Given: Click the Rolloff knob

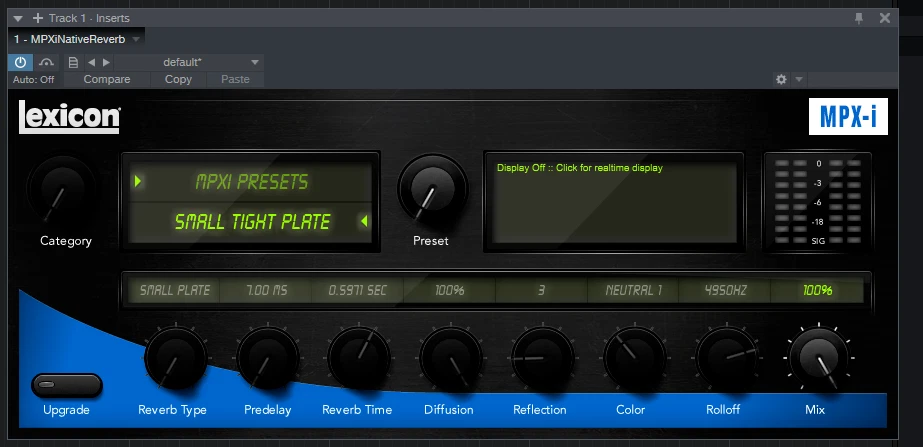Looking at the screenshot, I should point(726,357).
